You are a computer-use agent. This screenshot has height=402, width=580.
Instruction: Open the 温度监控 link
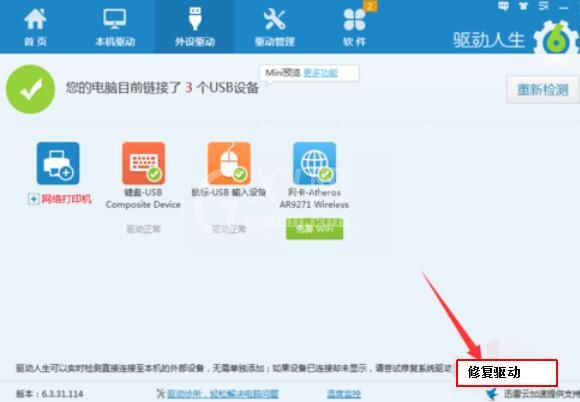tap(344, 394)
